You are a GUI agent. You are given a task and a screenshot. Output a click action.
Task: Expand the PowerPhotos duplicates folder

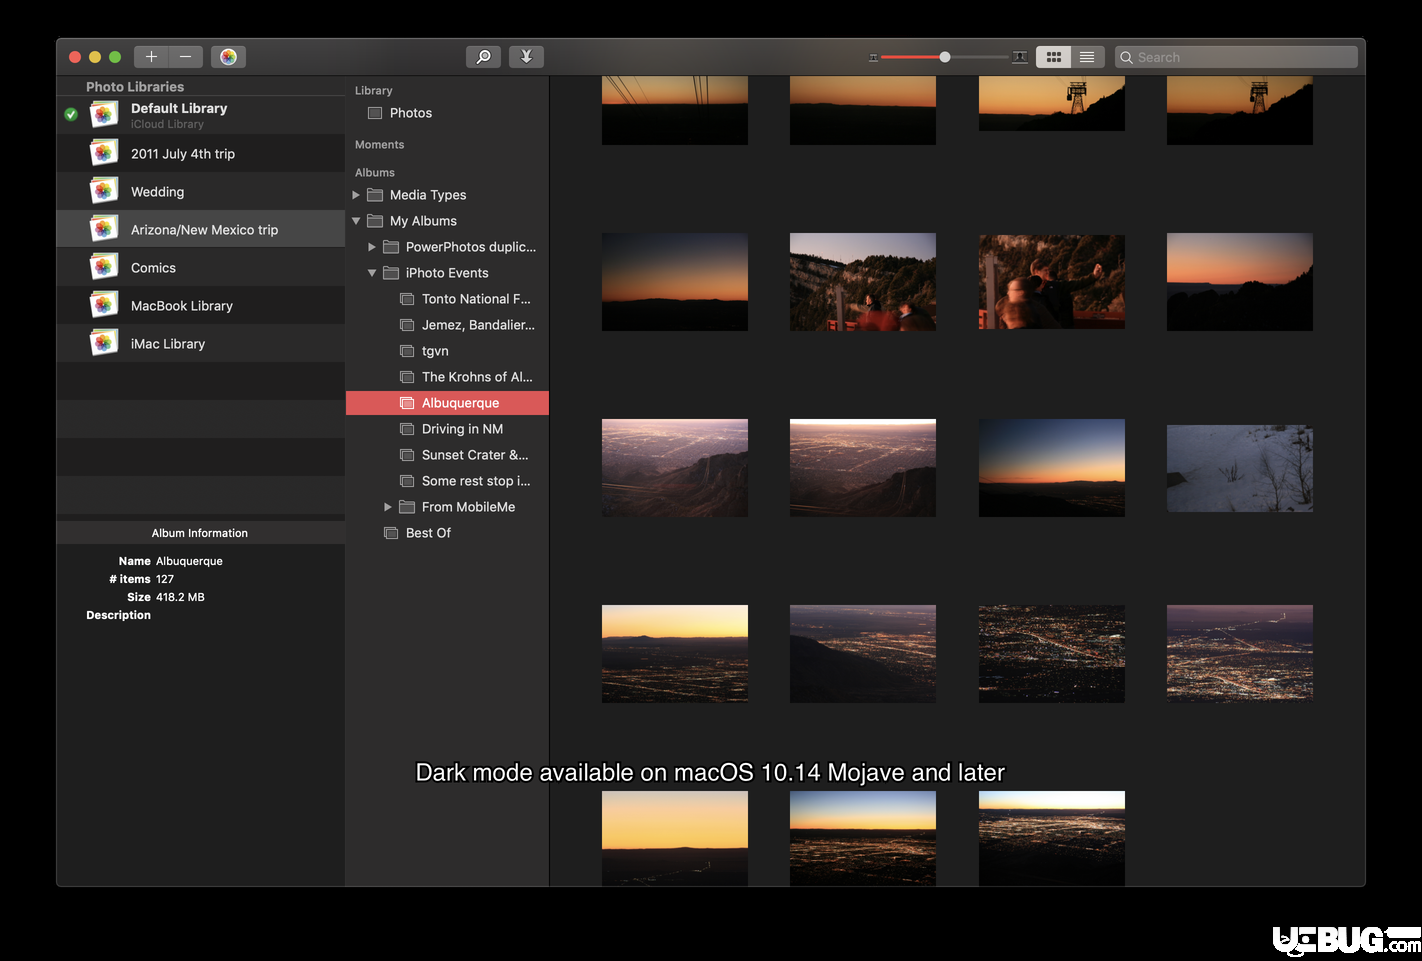click(x=372, y=247)
